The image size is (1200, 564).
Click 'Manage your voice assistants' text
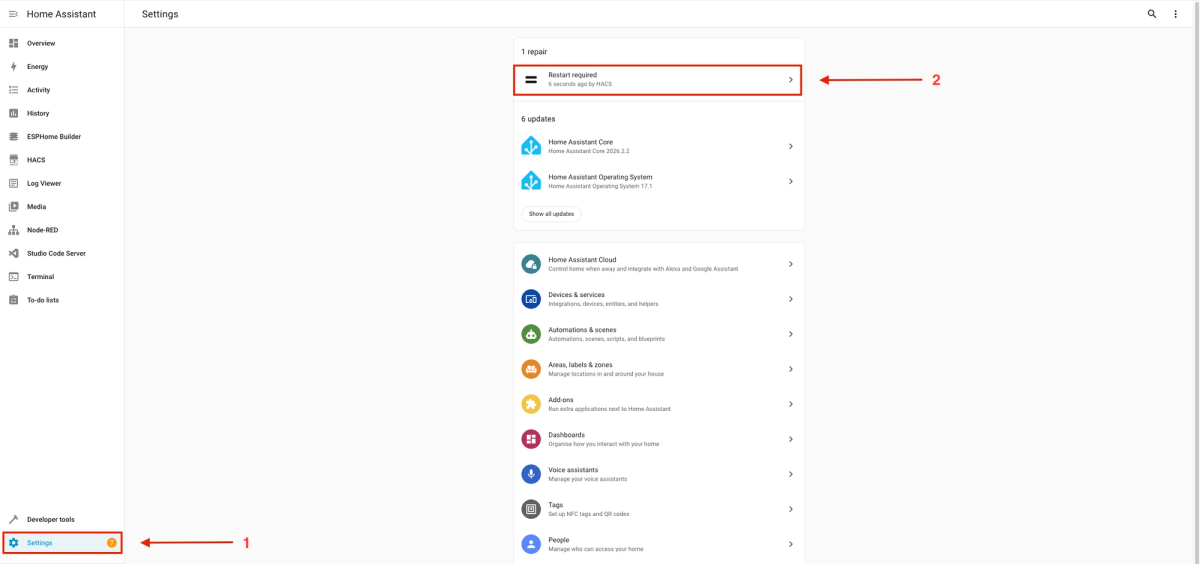pos(587,479)
